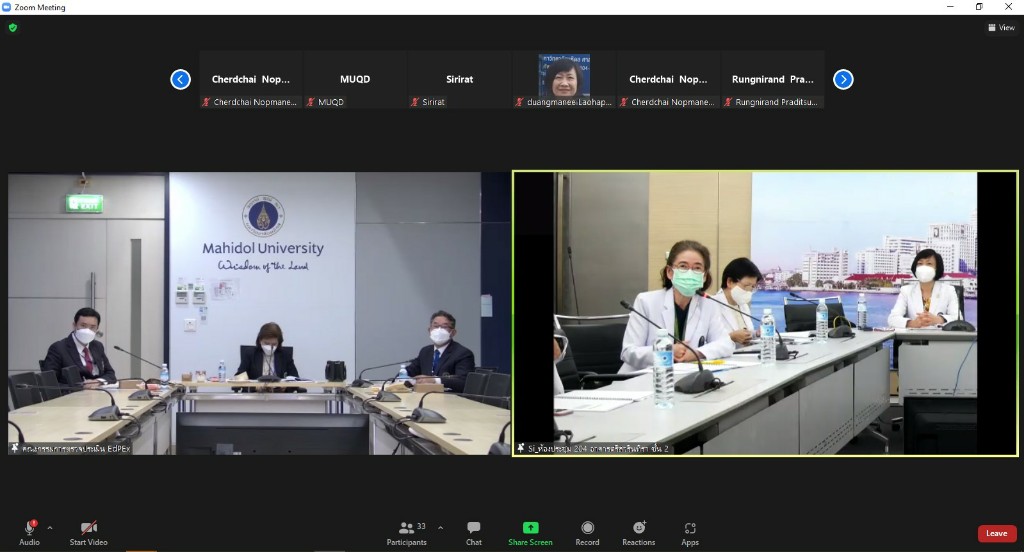
Task: Open the Reactions menu
Action: [639, 528]
